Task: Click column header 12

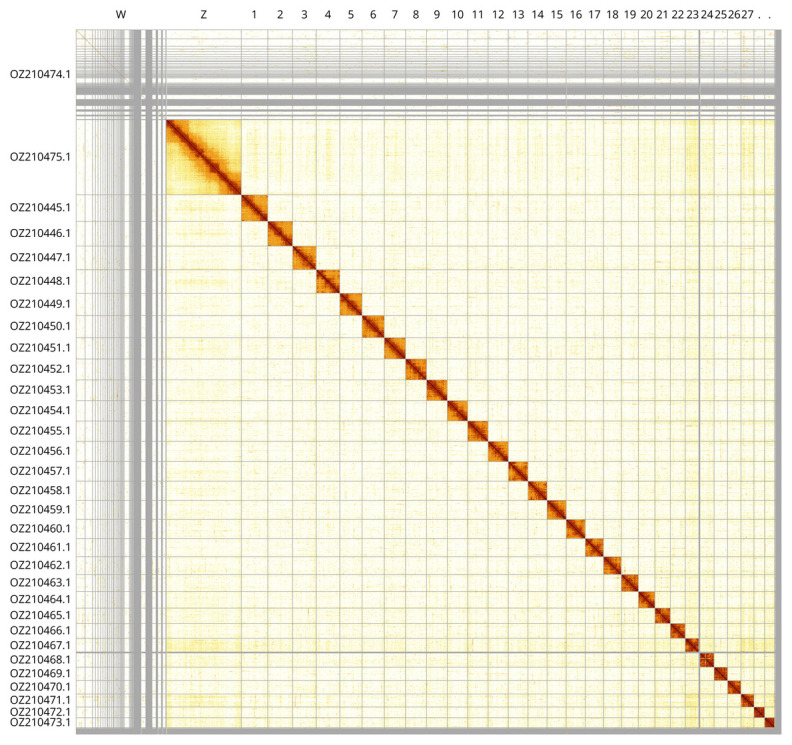Action: tap(498, 15)
